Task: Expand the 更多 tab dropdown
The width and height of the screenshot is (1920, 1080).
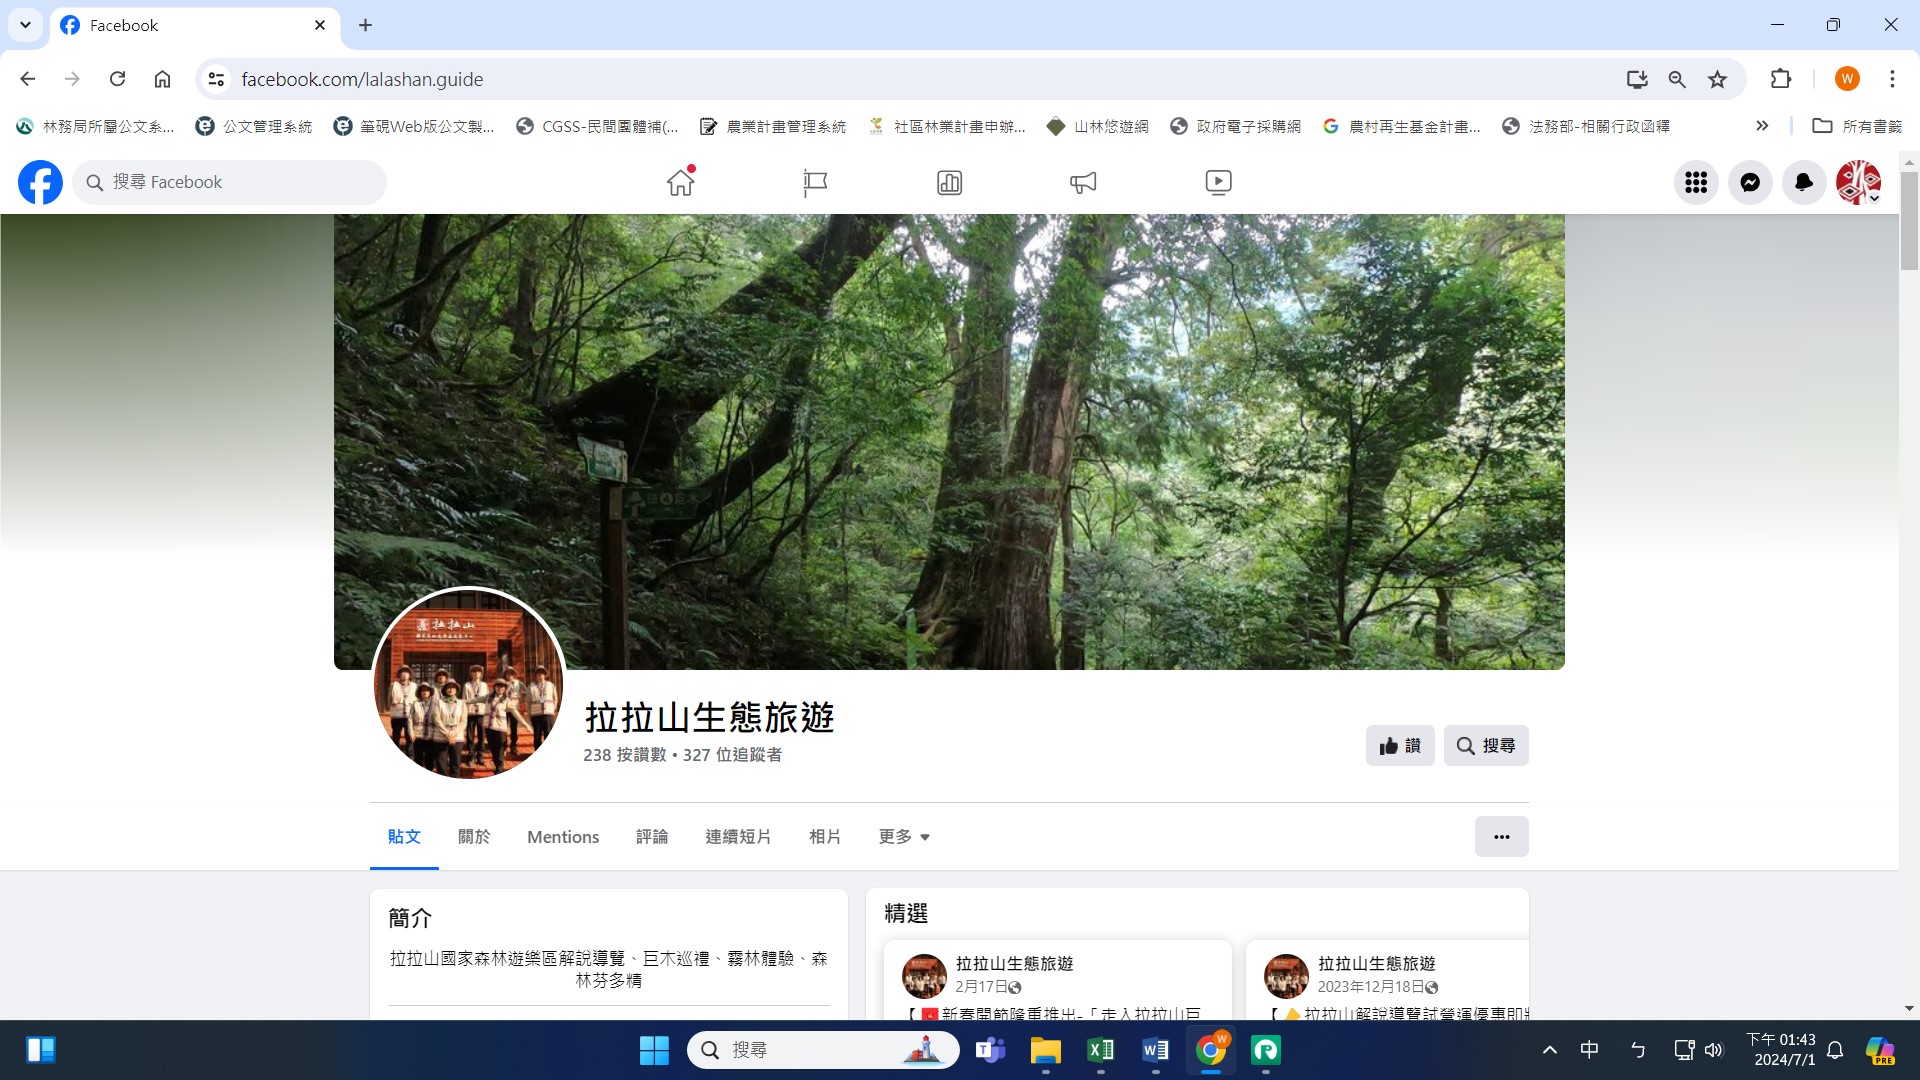Action: coord(904,837)
